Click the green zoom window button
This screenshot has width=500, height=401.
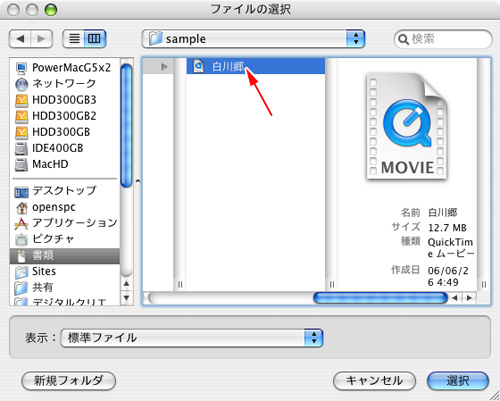pyautogui.click(x=51, y=10)
